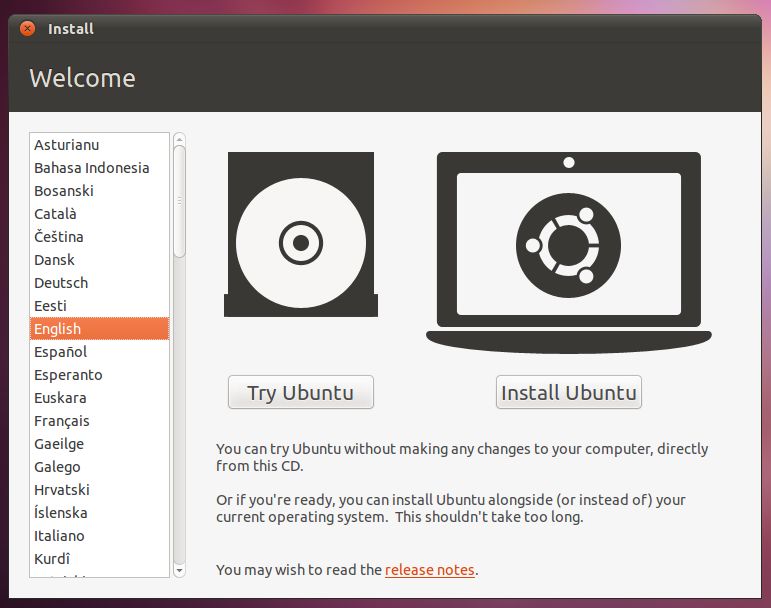Viewport: 771px width, 608px height.
Task: Choose Deutsch as the language
Action: coord(99,283)
